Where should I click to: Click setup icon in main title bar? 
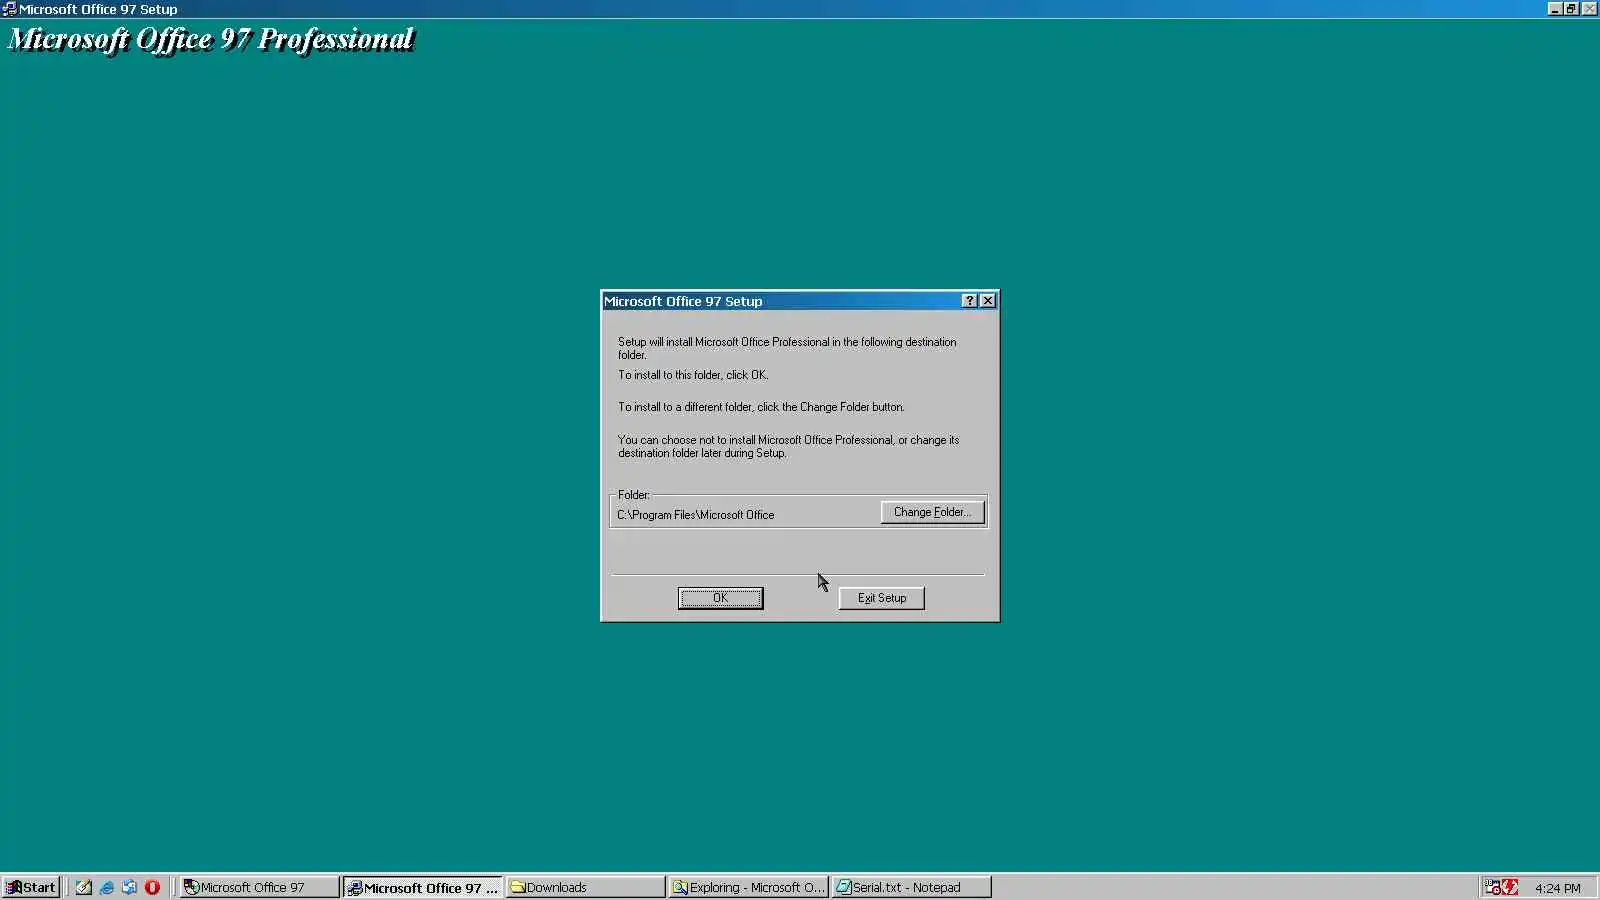coord(9,9)
